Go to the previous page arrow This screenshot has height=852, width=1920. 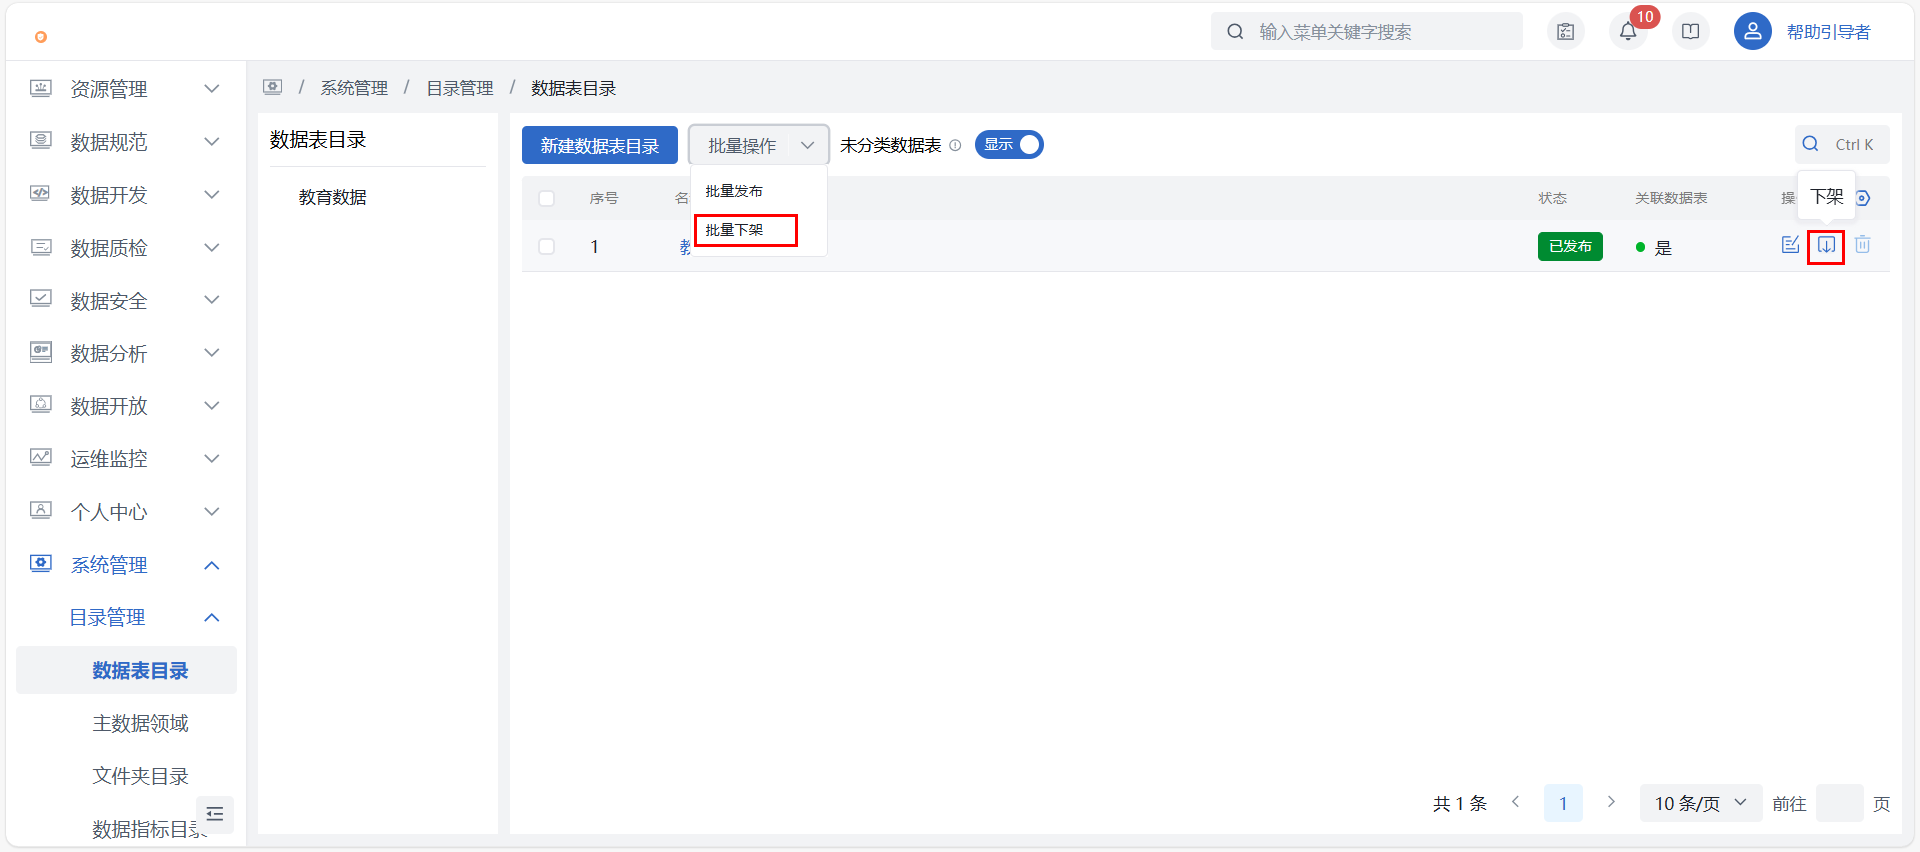(1516, 802)
